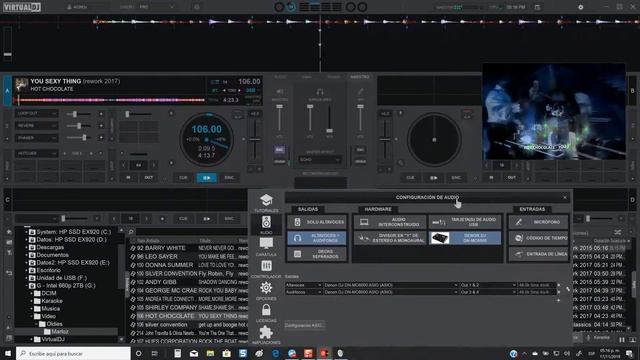Open the Ampliaciones puzzle-piece icon

point(266,332)
